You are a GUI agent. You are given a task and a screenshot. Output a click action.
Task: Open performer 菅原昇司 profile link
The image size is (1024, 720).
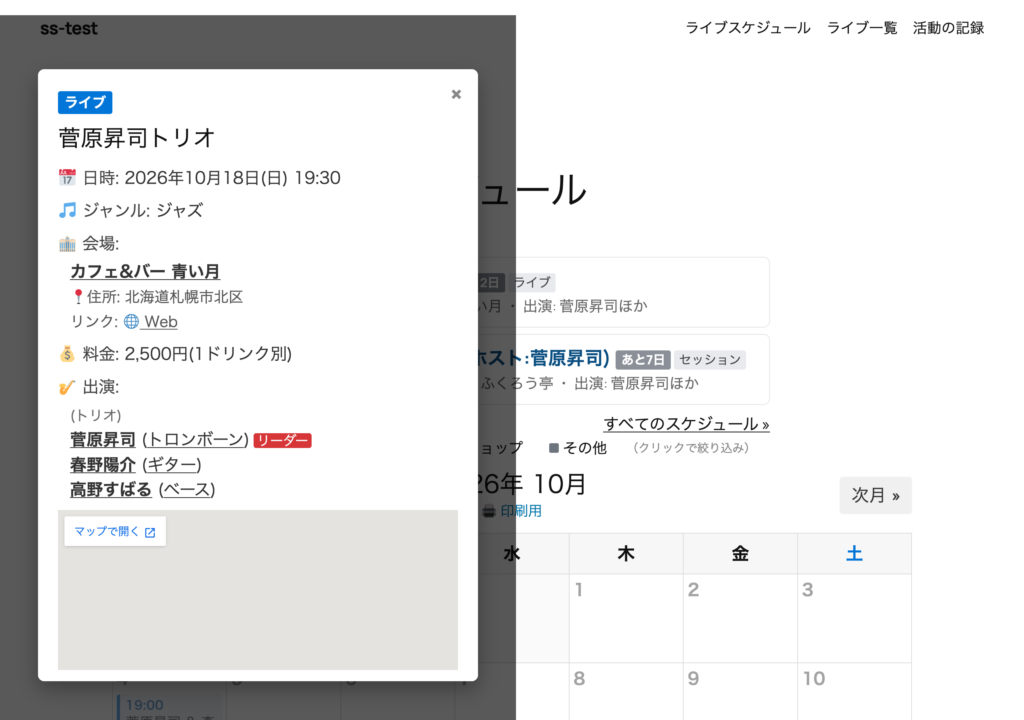(x=103, y=440)
